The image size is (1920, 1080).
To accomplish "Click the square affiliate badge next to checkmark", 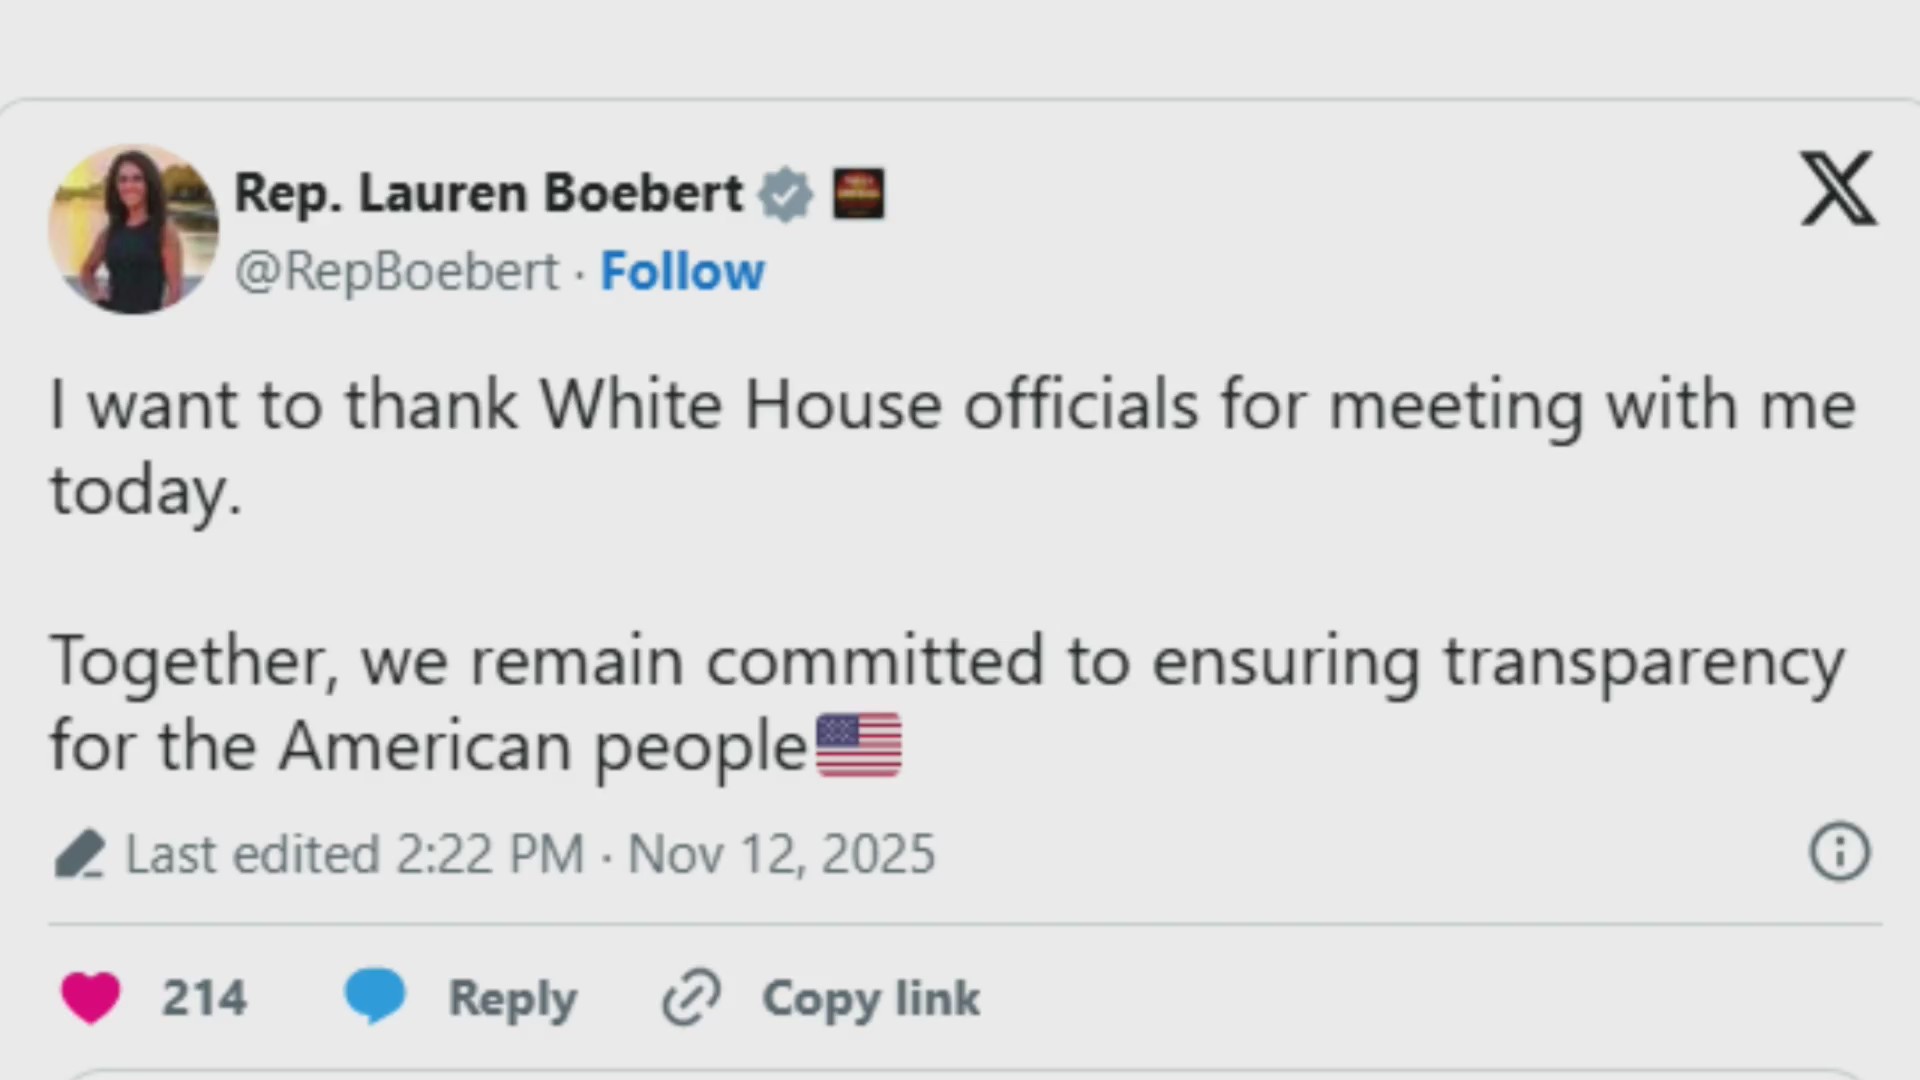I will point(859,193).
